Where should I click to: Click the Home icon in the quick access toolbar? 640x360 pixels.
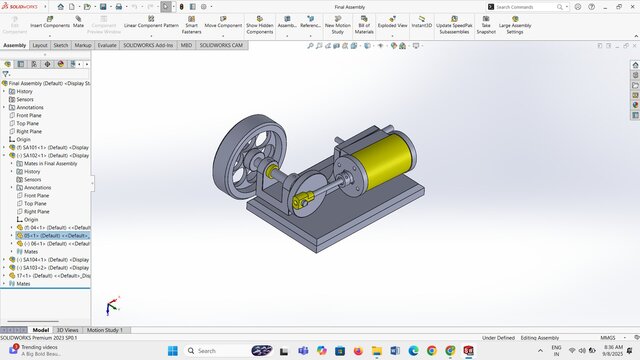60,7
